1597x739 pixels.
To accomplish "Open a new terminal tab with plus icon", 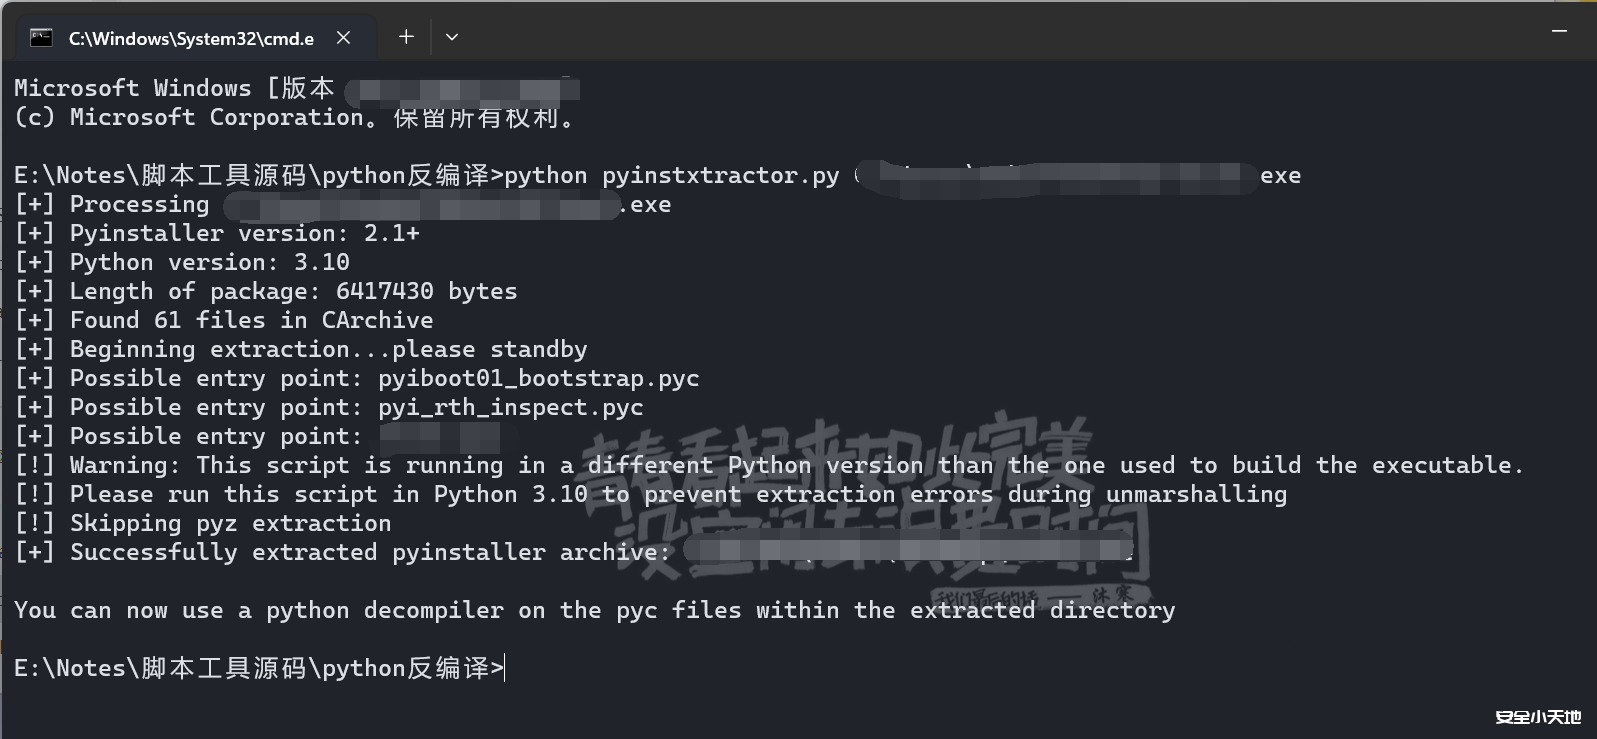I will point(406,36).
